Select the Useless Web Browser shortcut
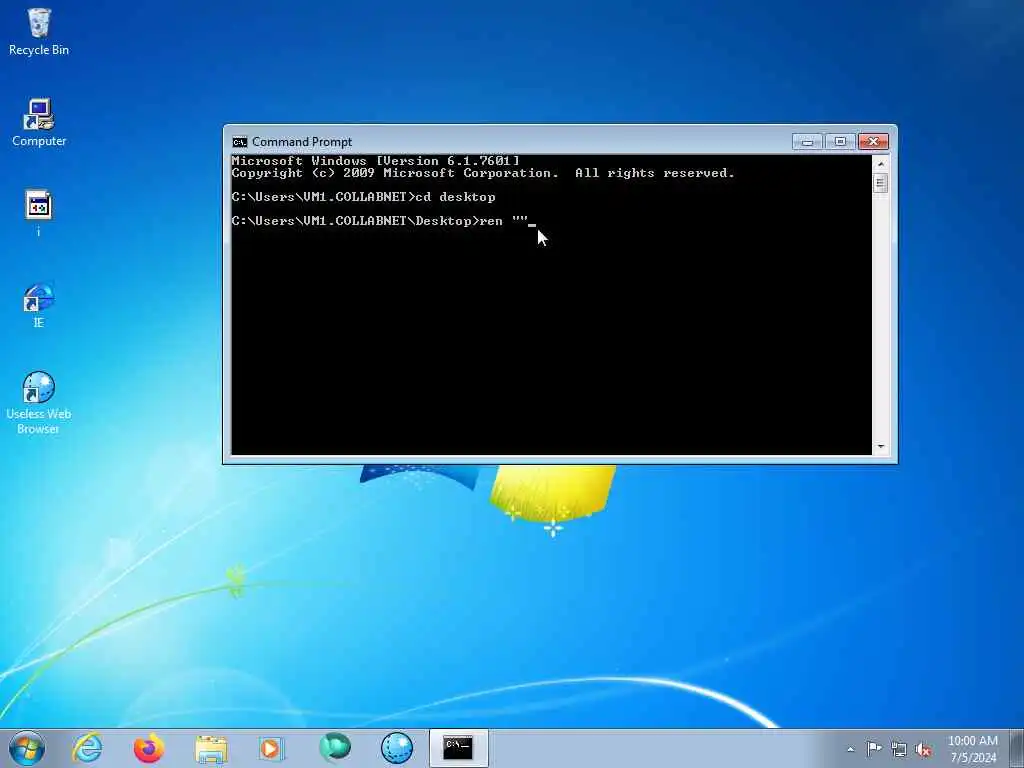 click(39, 402)
